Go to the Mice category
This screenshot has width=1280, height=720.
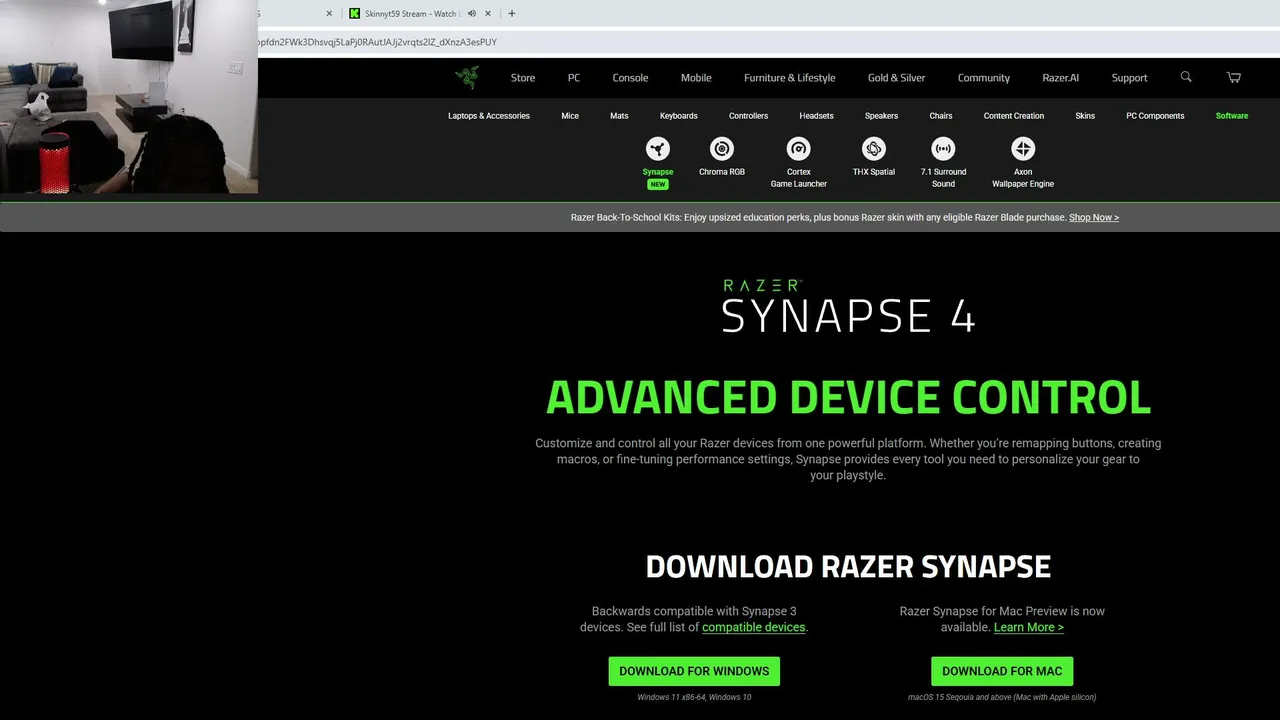click(570, 116)
